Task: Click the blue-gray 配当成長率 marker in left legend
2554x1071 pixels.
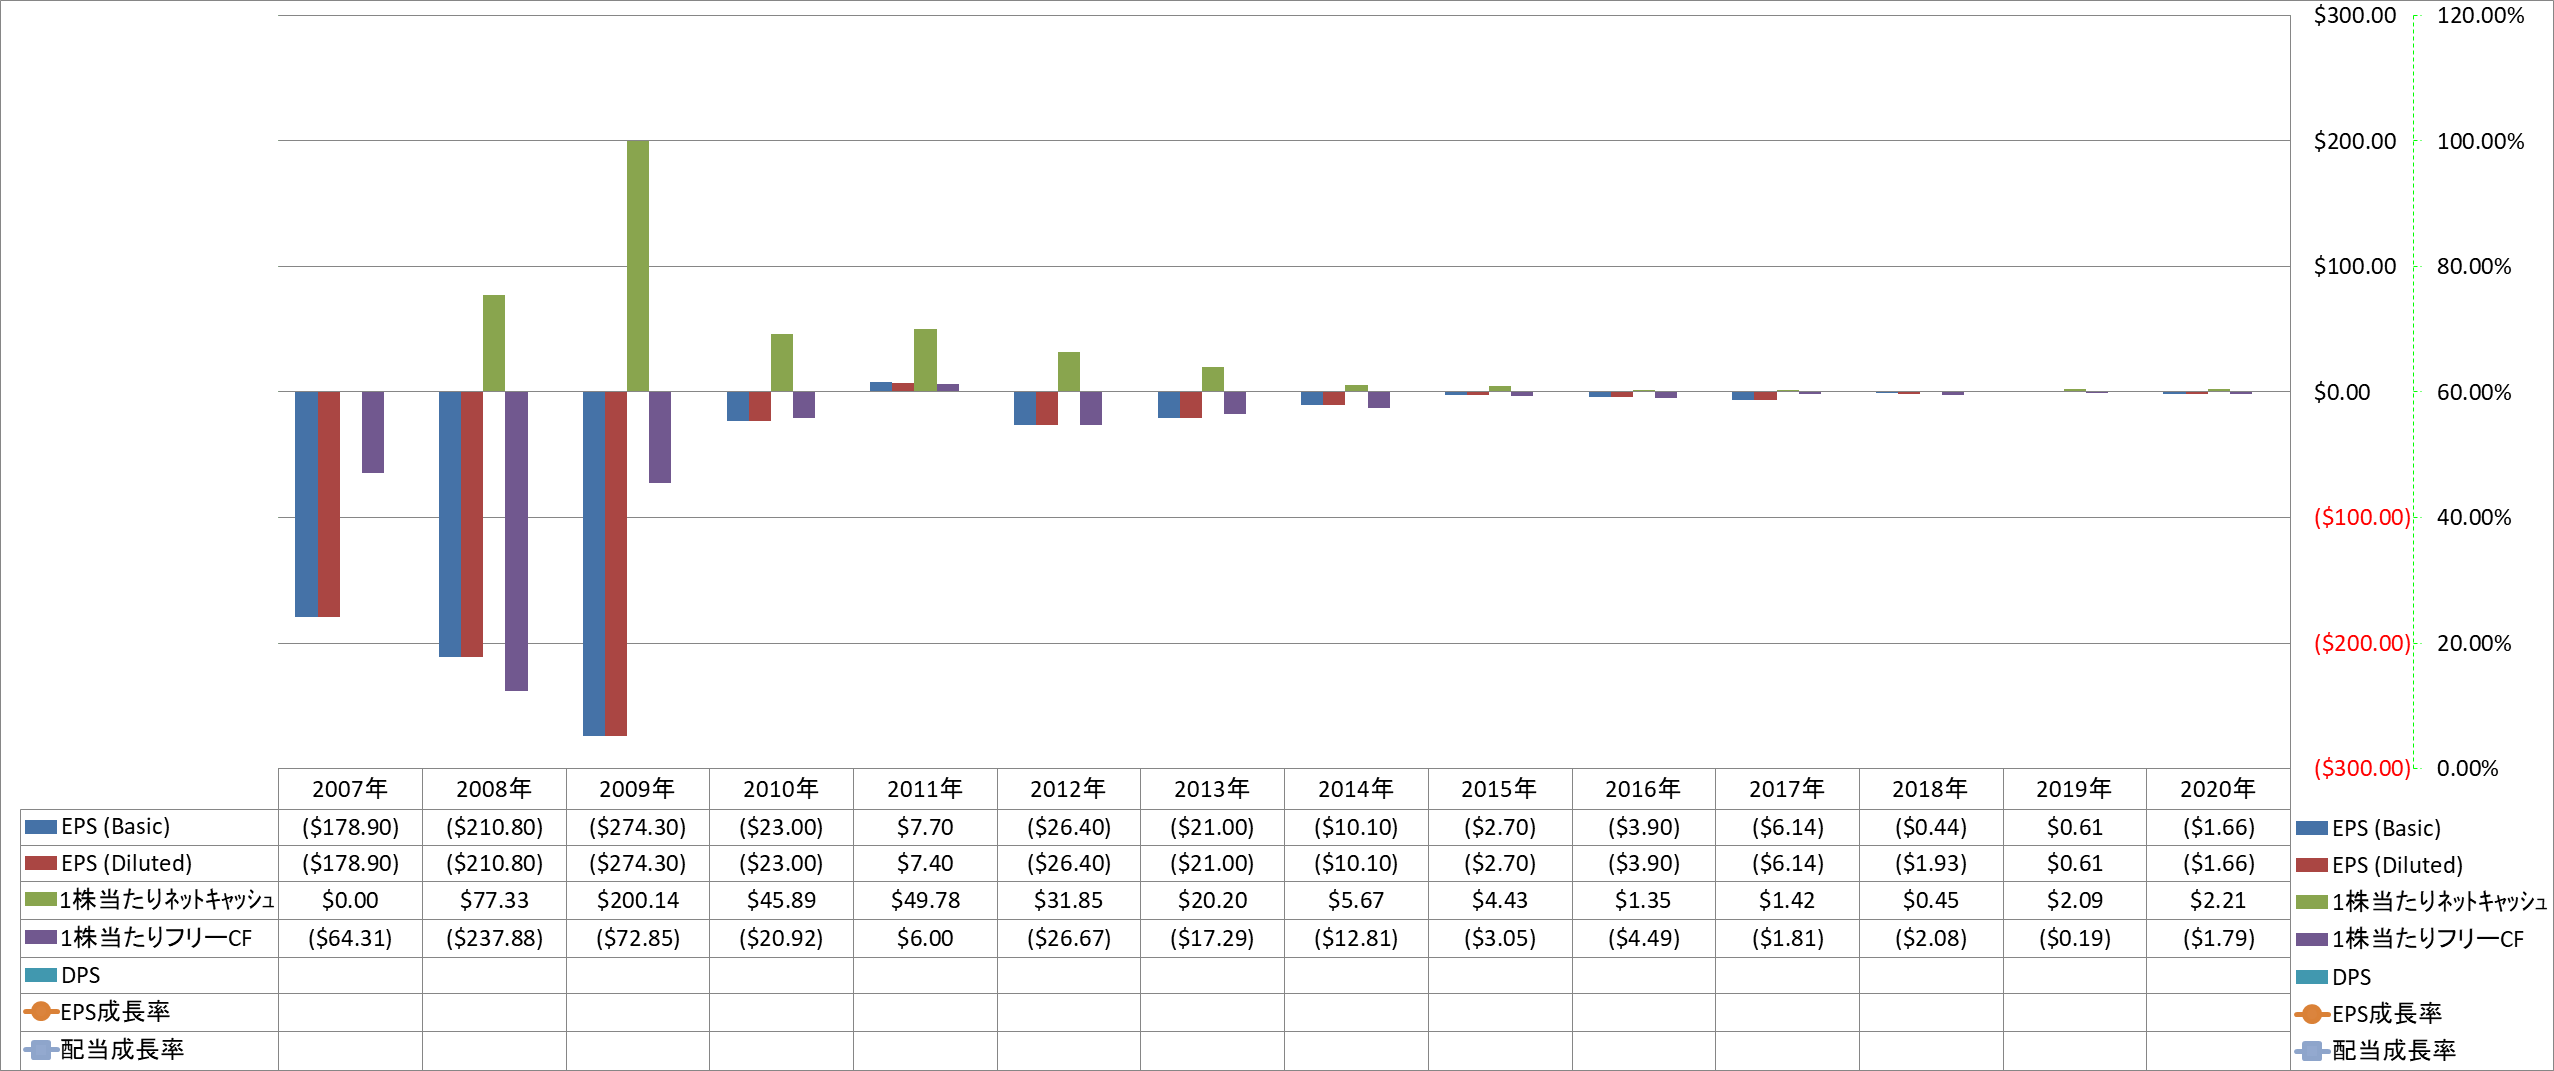Action: pos(40,1050)
